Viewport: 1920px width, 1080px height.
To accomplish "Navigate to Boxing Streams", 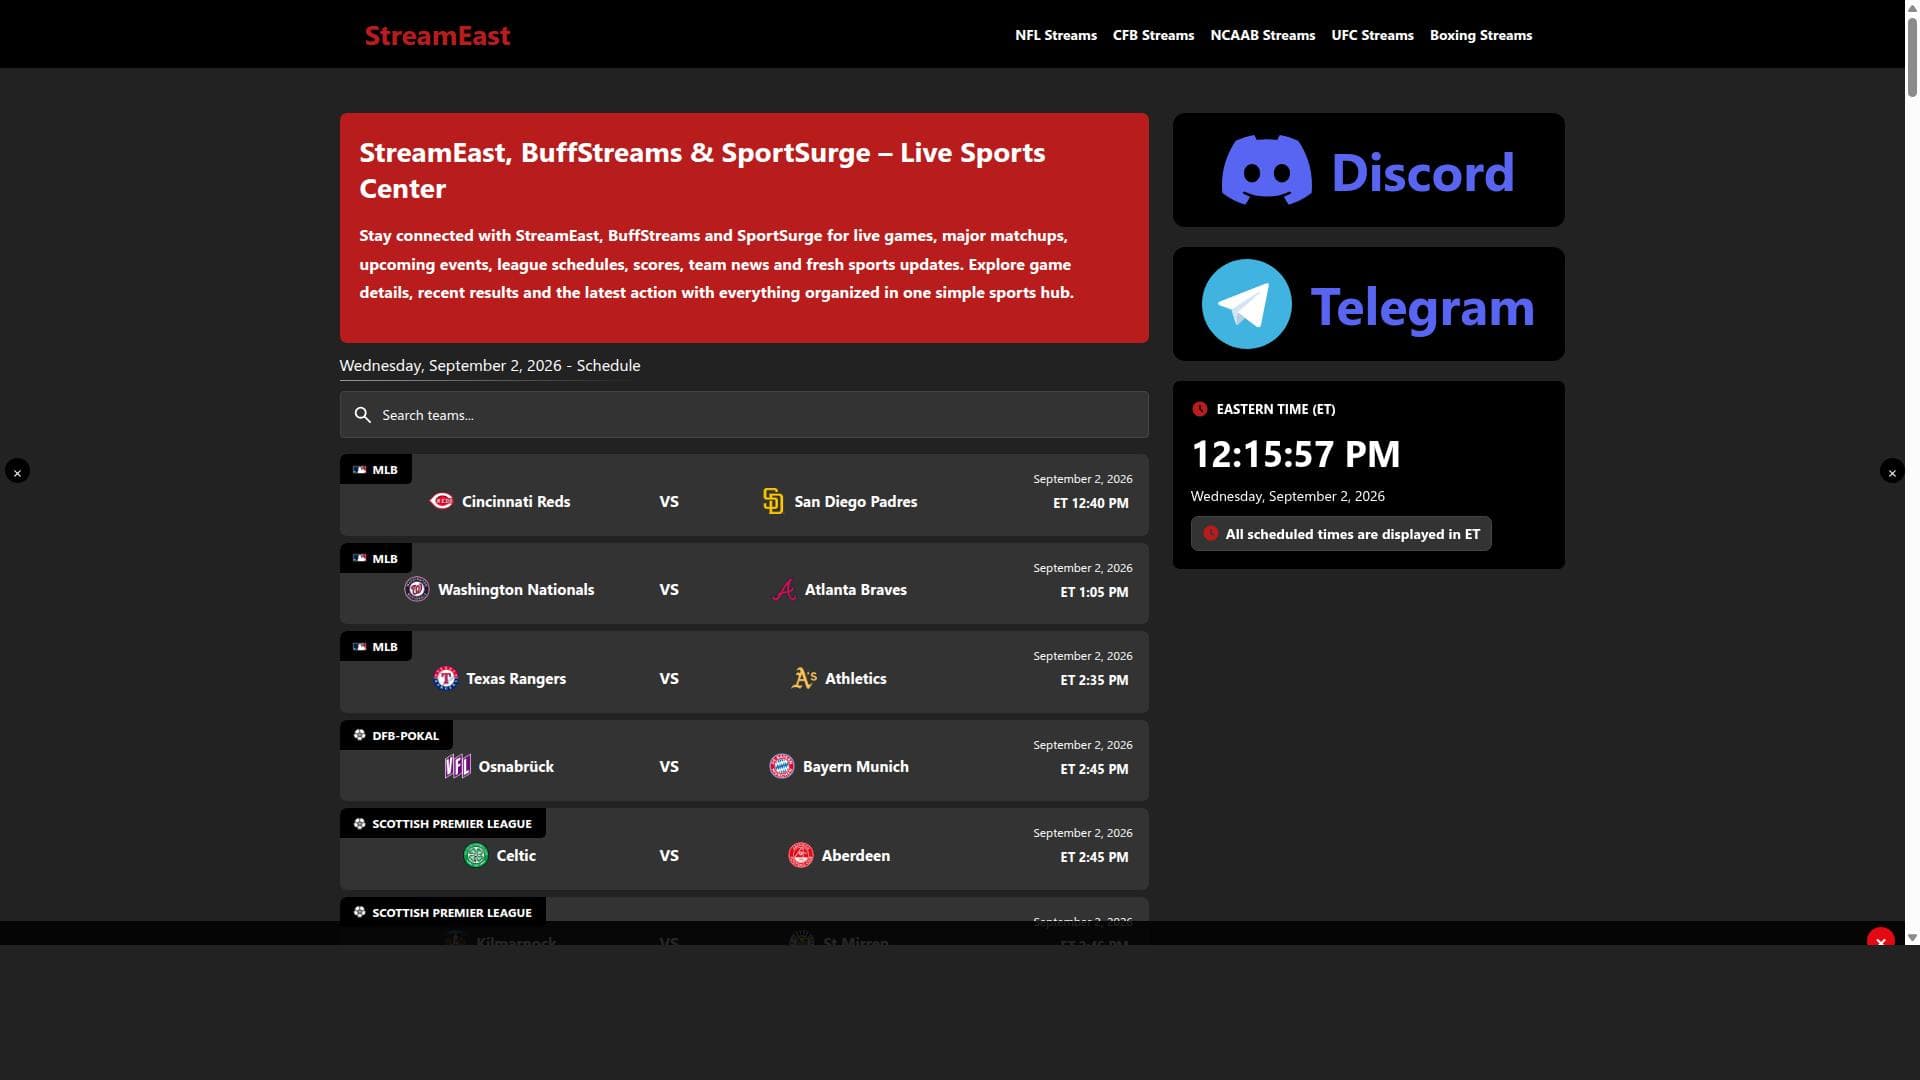I will (1480, 35).
